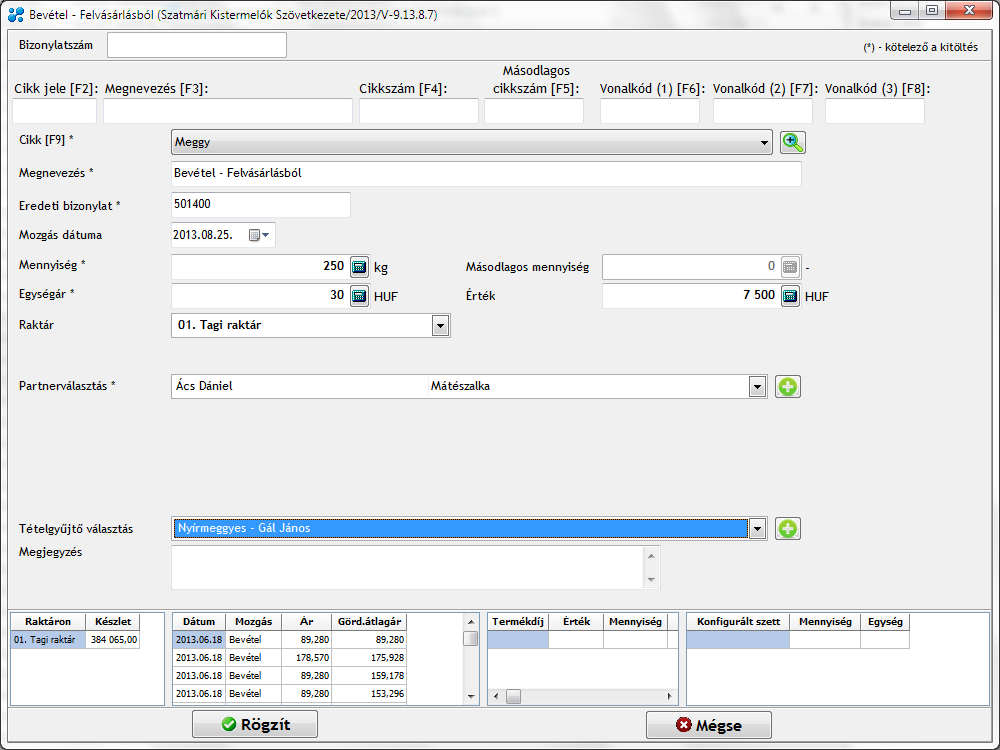Click the Másodlagos mennyiség field showing 0
This screenshot has width=1000, height=750.
coord(691,267)
